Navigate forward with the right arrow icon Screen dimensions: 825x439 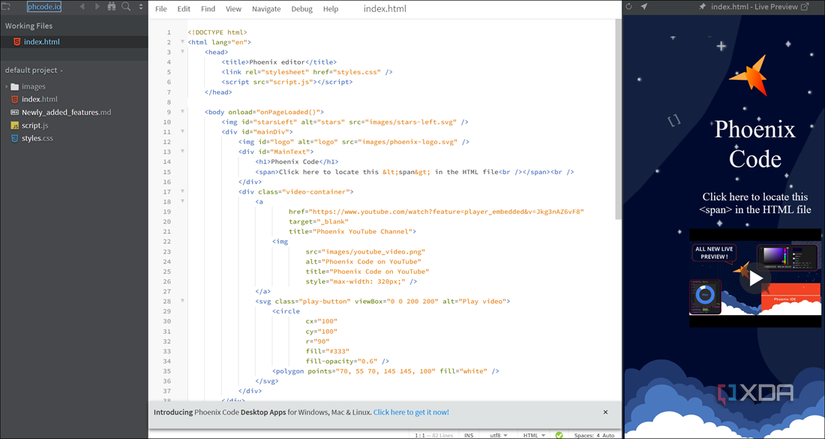click(x=97, y=8)
